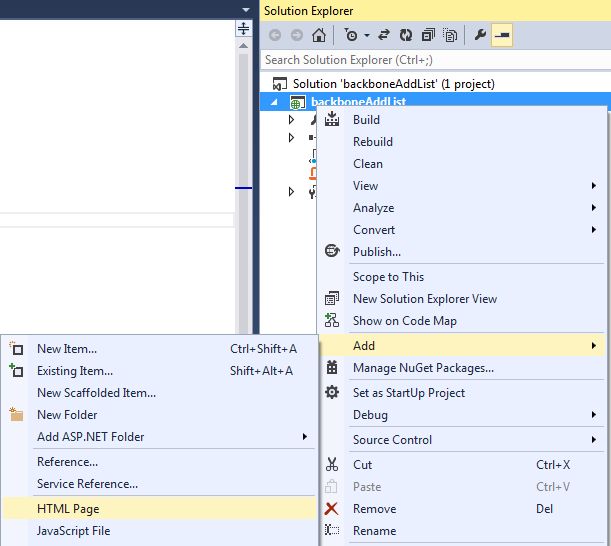Choose Set as StartUp Project
The width and height of the screenshot is (611, 546).
pos(461,393)
